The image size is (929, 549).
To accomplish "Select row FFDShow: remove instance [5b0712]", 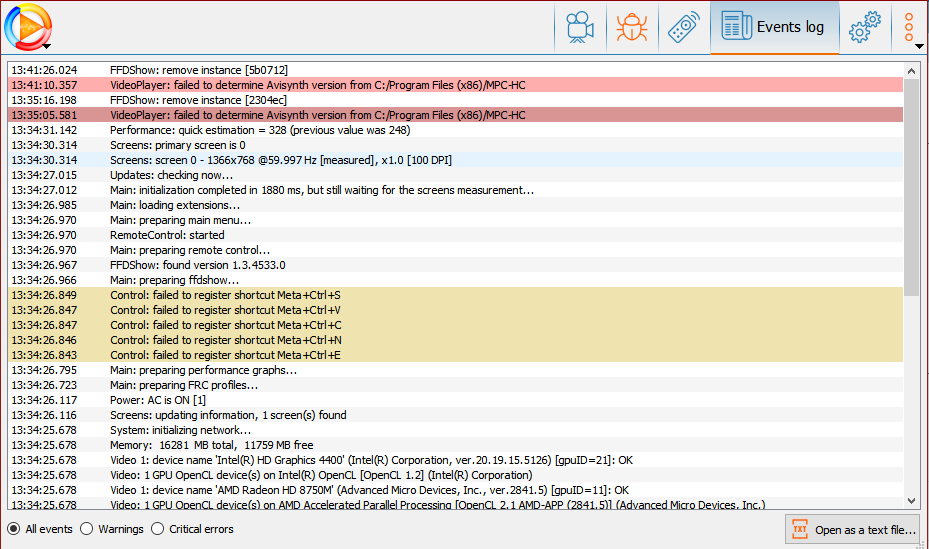I will point(456,70).
